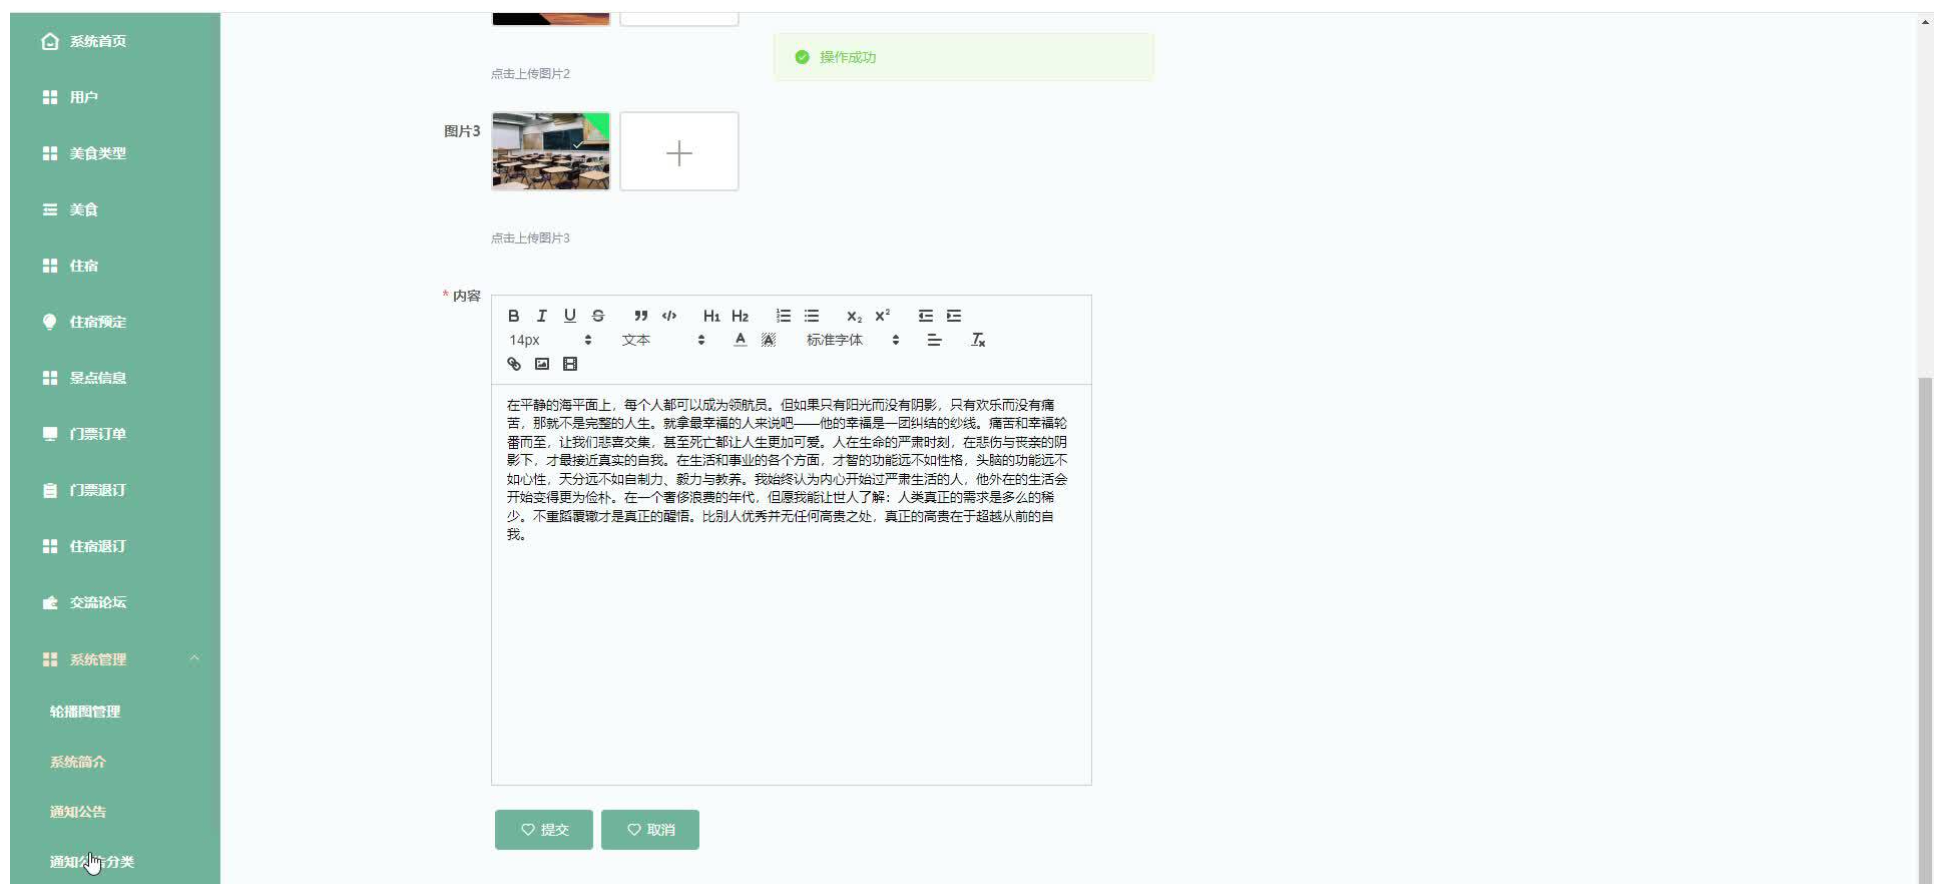Open 通知公告分类 submenu item
The image size is (1940, 884).
point(115,861)
